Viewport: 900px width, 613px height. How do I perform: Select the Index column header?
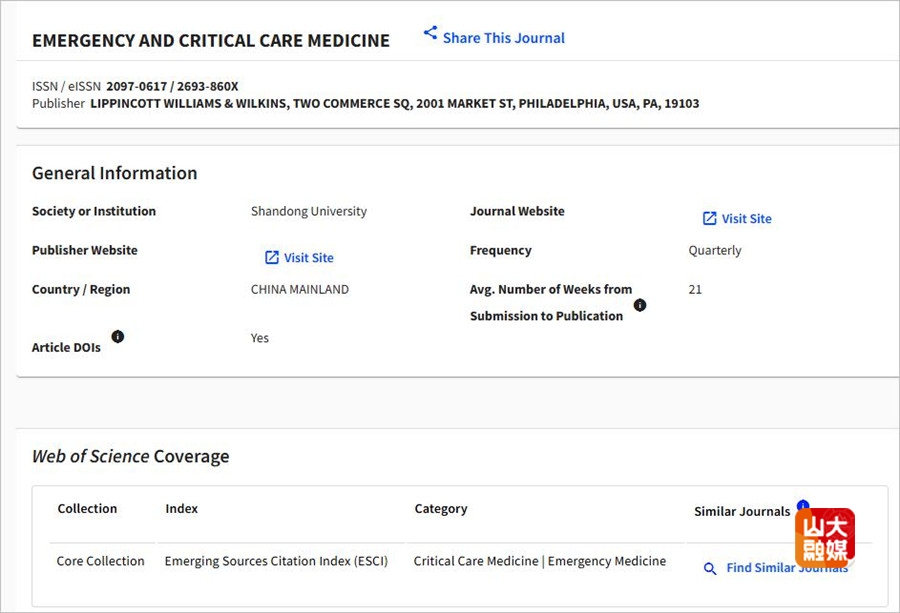pos(181,509)
